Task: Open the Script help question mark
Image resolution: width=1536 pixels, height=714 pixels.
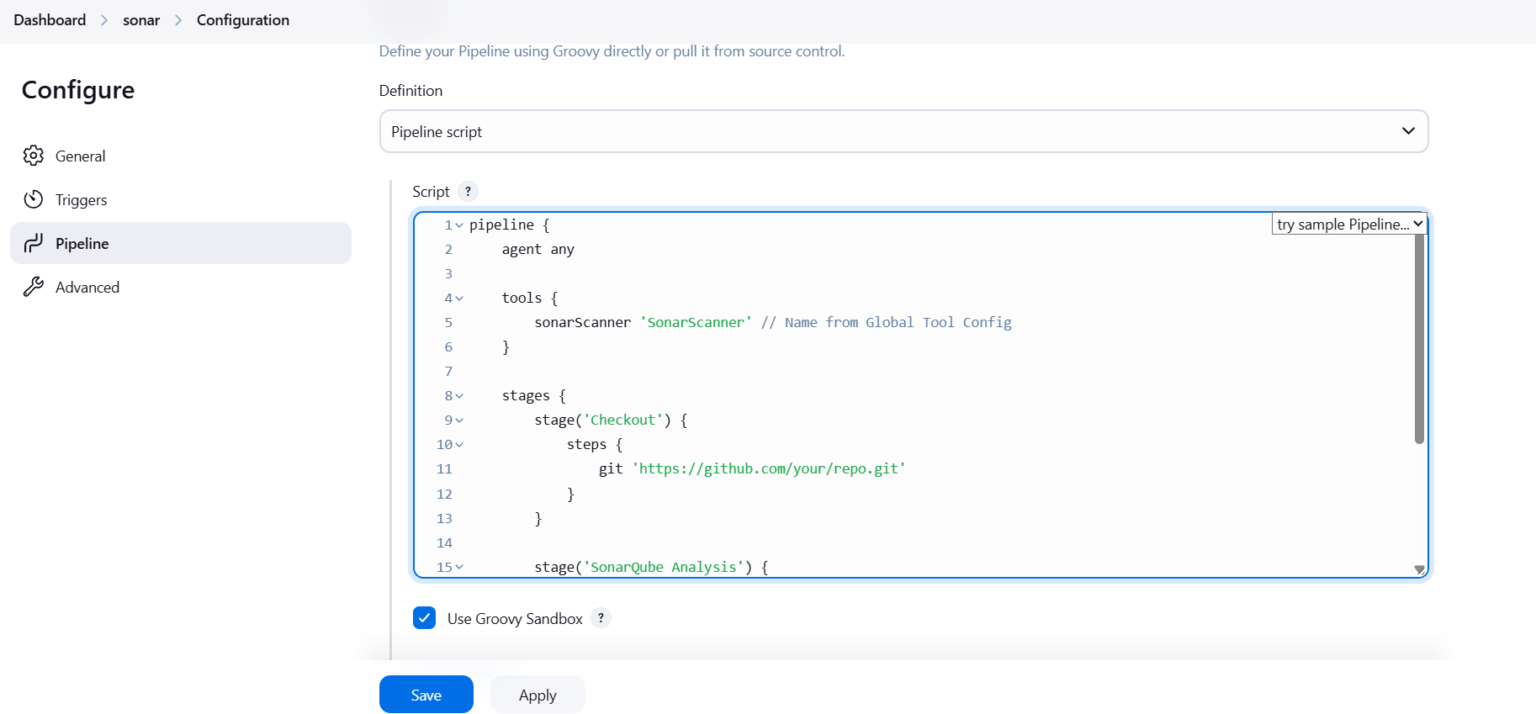Action: click(x=467, y=191)
